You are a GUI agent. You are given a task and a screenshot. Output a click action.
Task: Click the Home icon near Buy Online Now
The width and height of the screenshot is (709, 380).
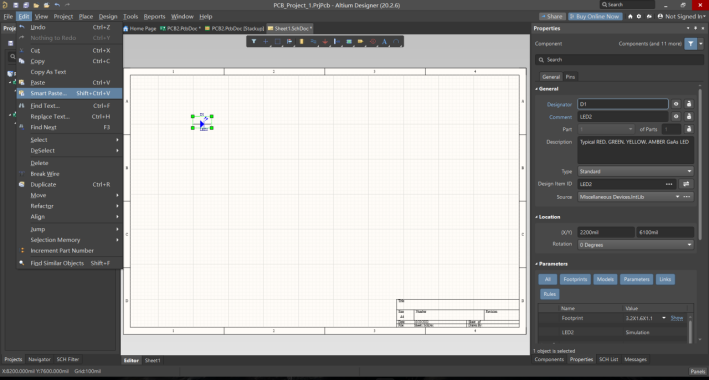[x=630, y=16]
